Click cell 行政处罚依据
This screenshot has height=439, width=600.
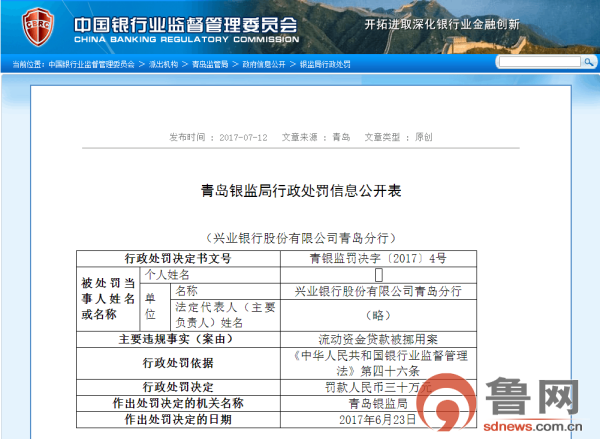tap(178, 363)
